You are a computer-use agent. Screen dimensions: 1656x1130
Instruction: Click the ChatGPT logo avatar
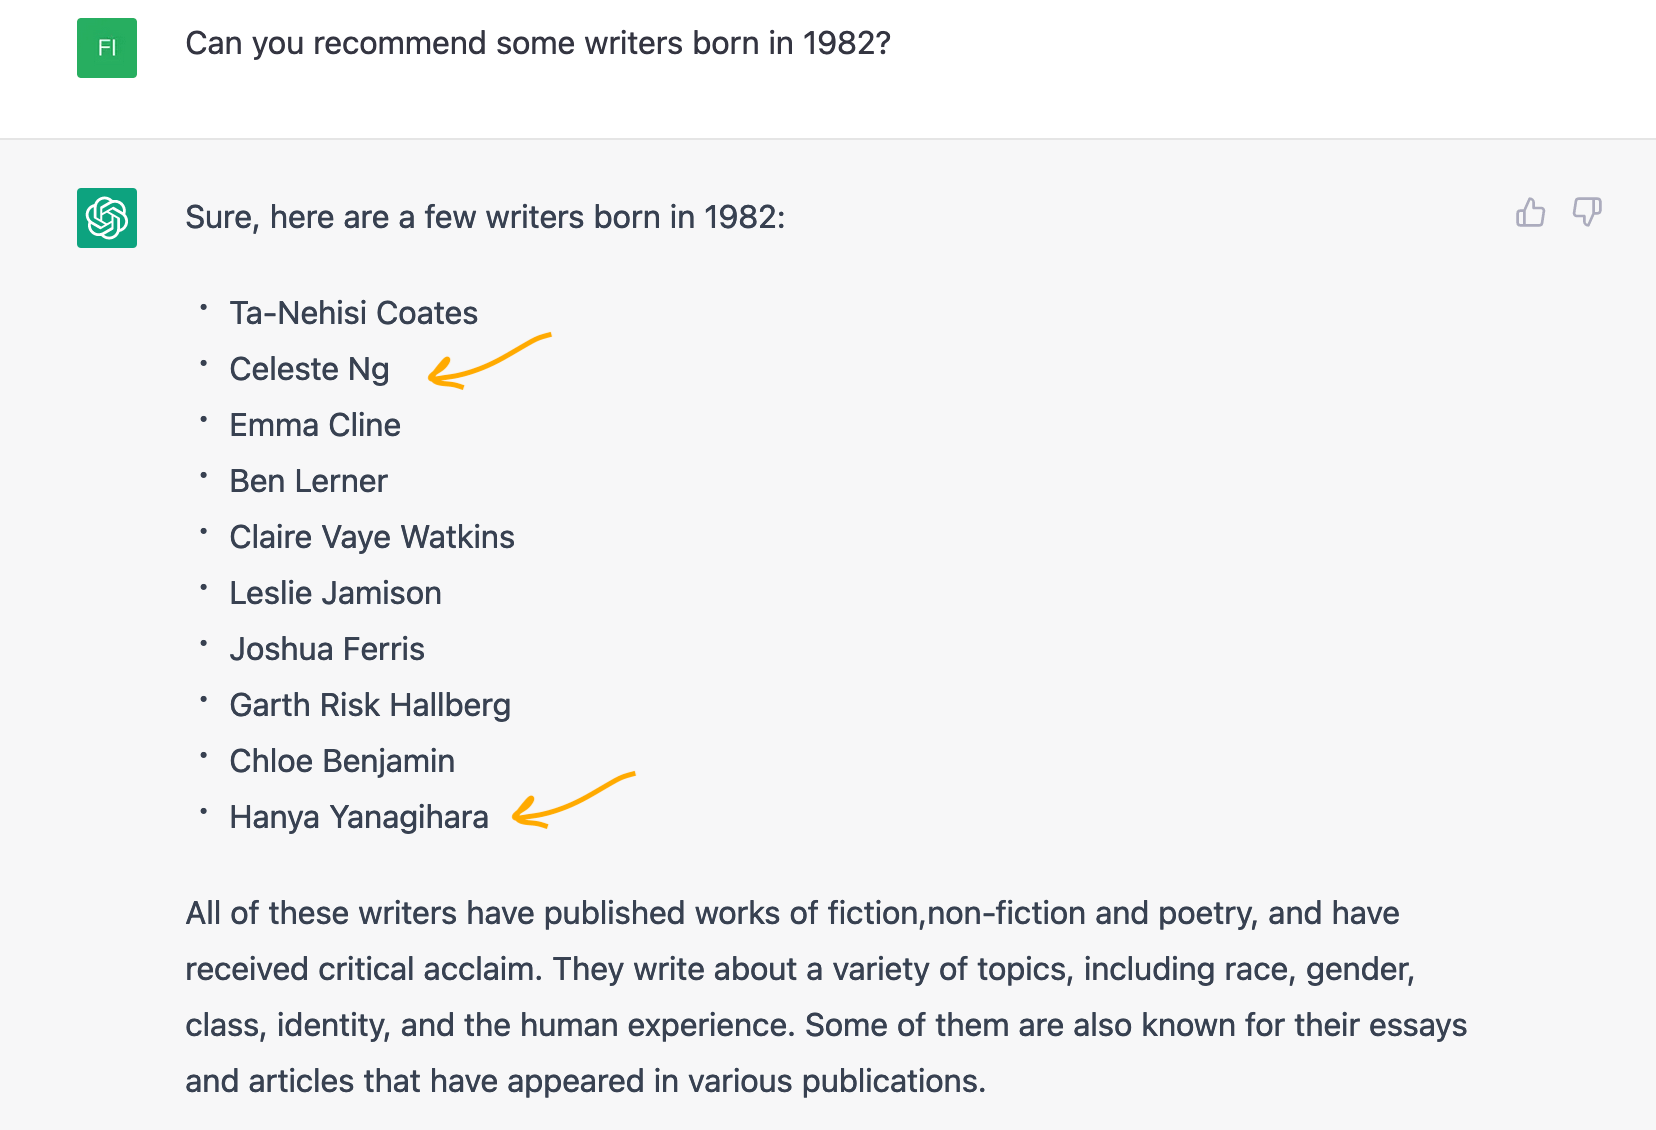107,218
